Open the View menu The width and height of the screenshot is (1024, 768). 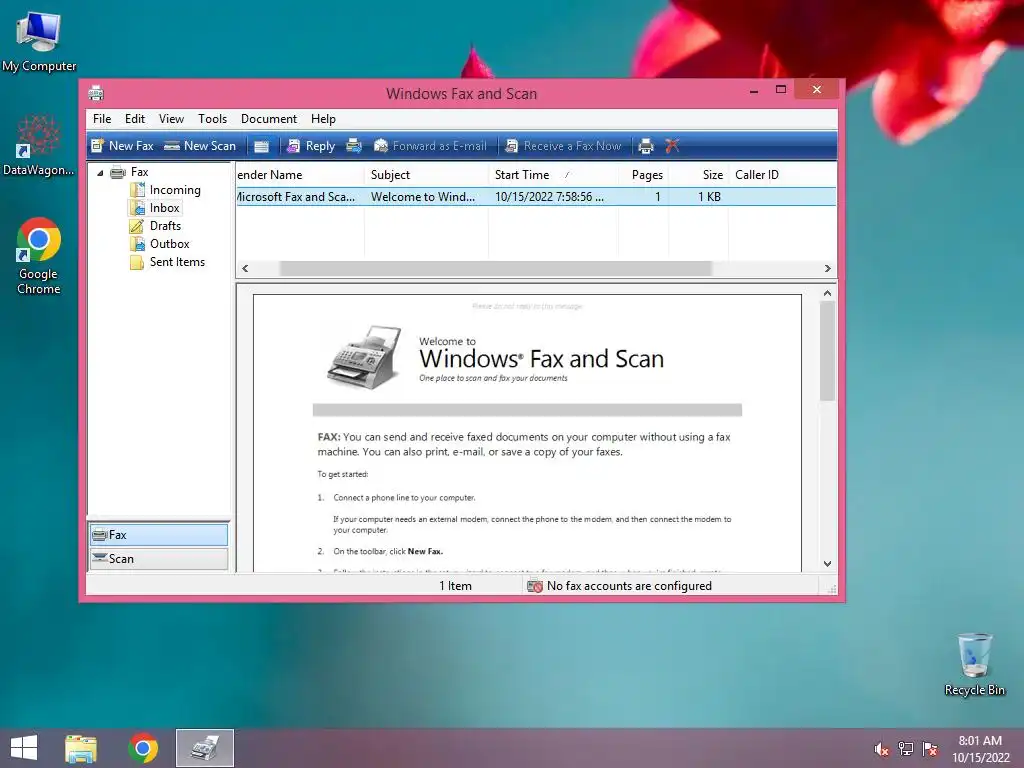click(x=171, y=119)
